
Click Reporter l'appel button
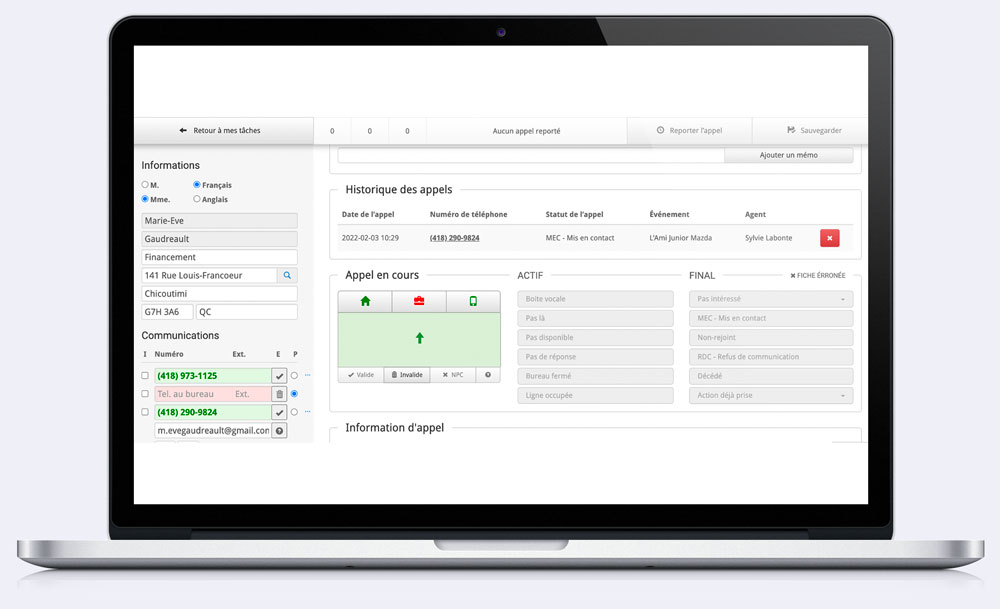click(689, 130)
